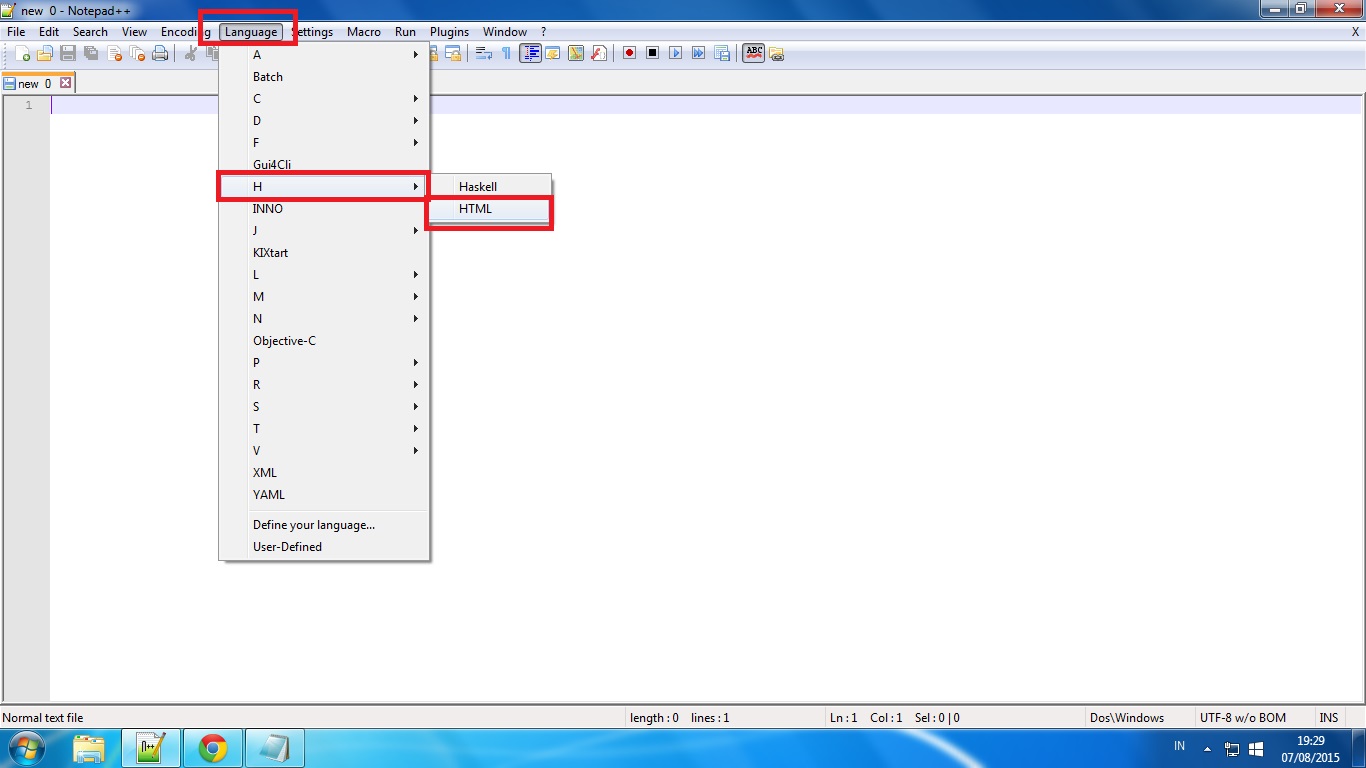
Task: Open the Run menu
Action: (x=405, y=32)
